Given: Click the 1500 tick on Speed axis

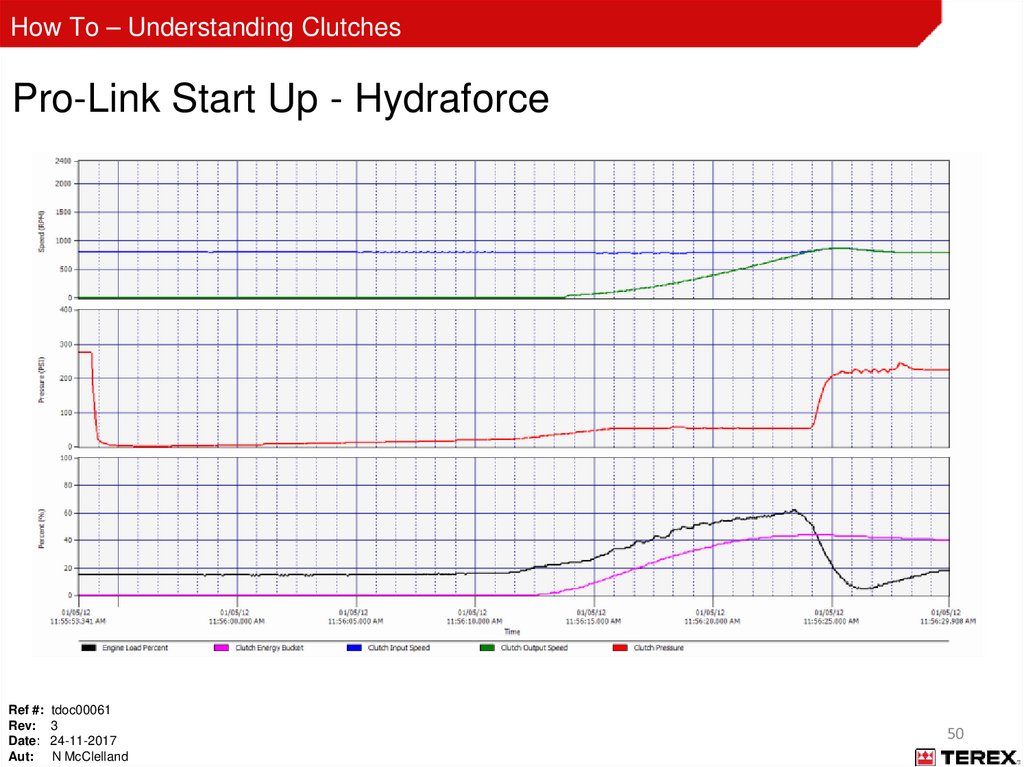Looking at the screenshot, I should coord(63,212).
